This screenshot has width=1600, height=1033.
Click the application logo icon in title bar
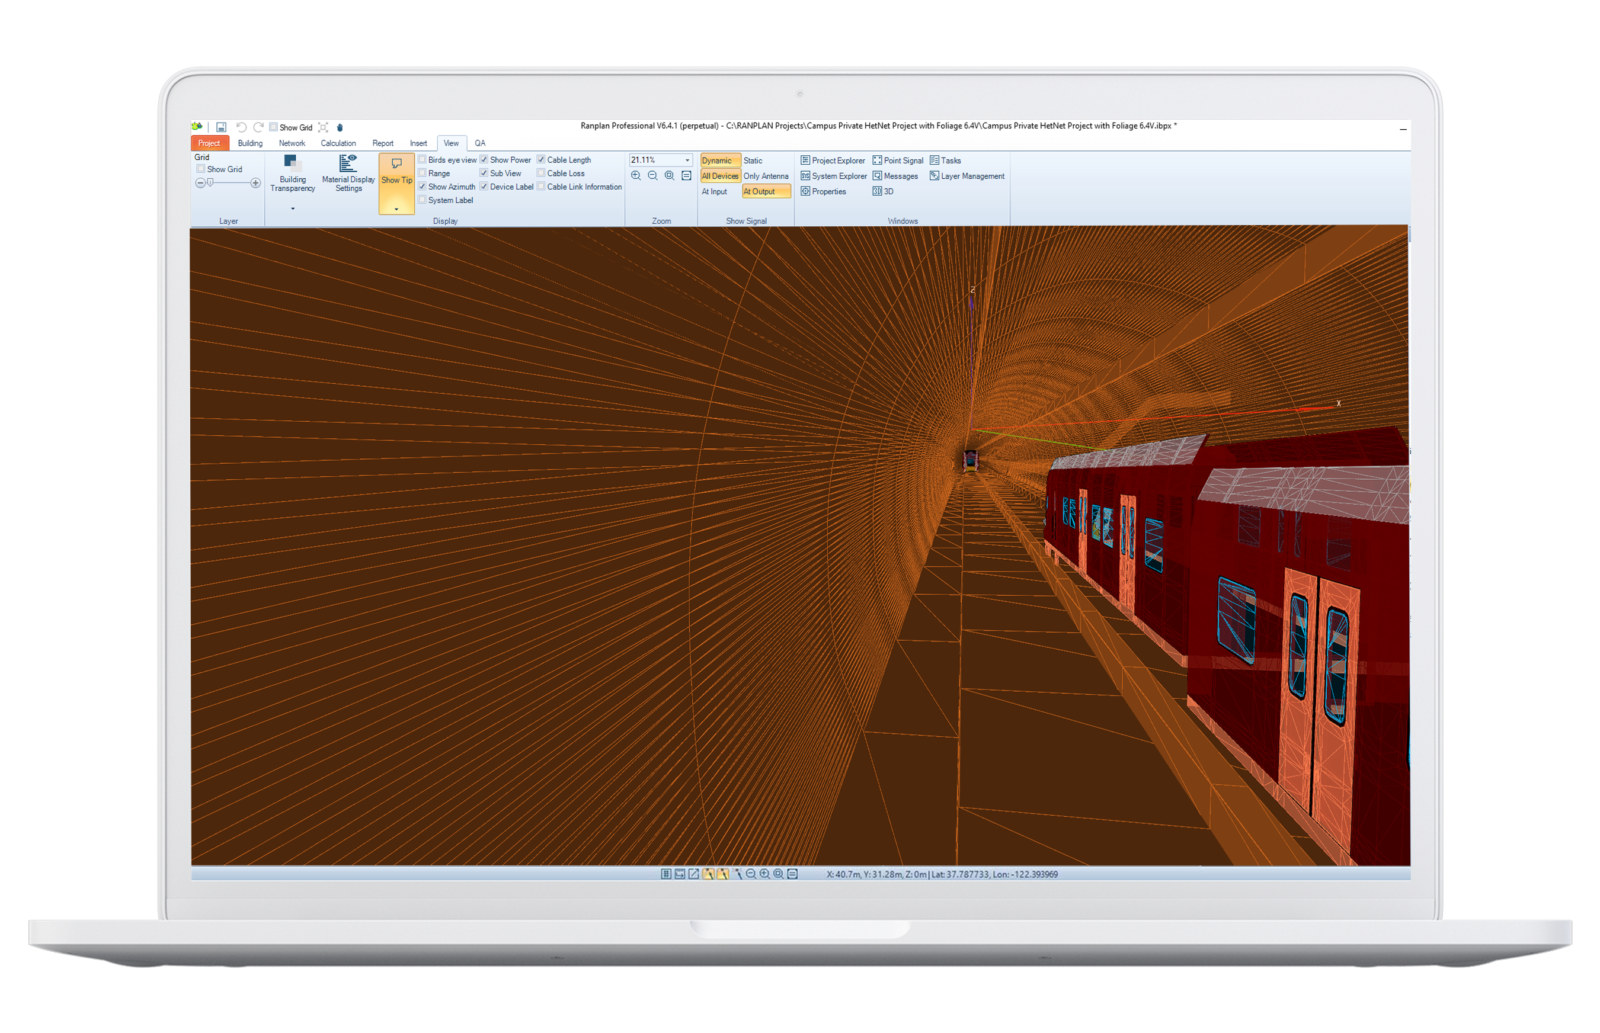coord(197,127)
